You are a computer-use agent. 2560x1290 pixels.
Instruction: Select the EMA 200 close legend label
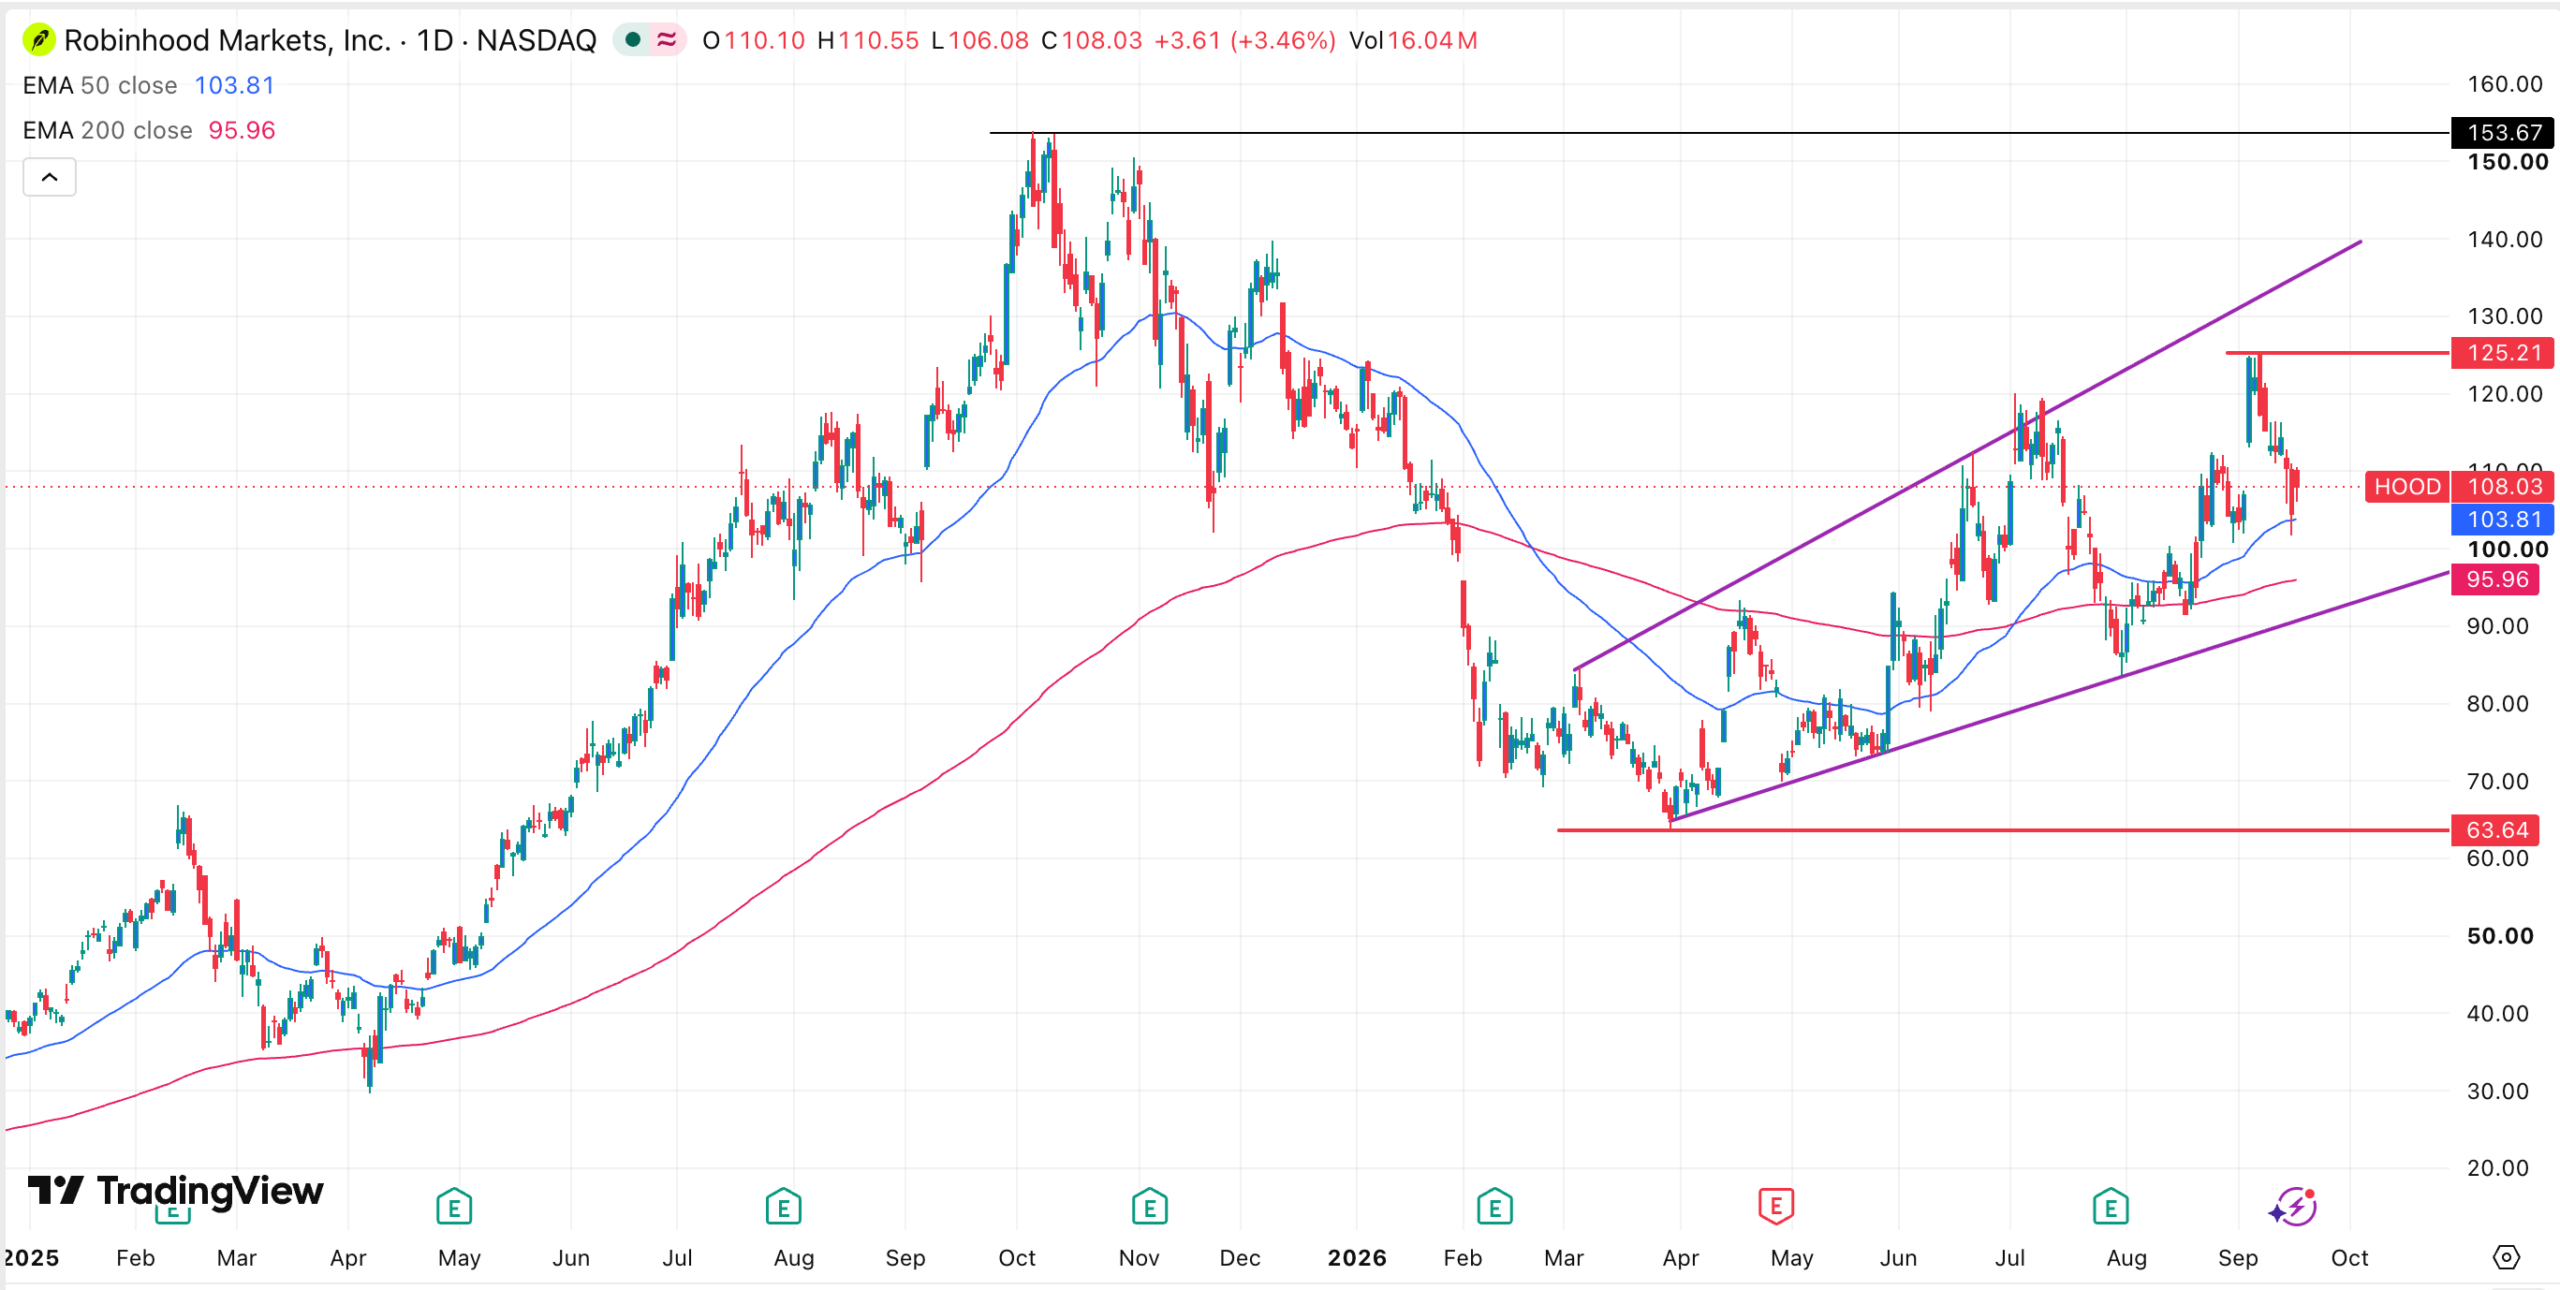click(x=107, y=130)
